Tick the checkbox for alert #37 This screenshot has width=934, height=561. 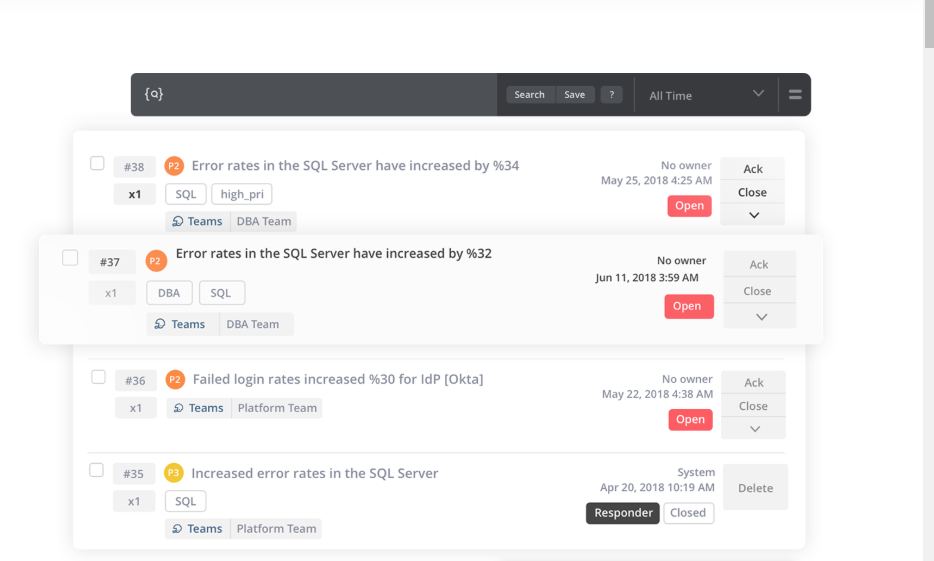pyautogui.click(x=70, y=258)
